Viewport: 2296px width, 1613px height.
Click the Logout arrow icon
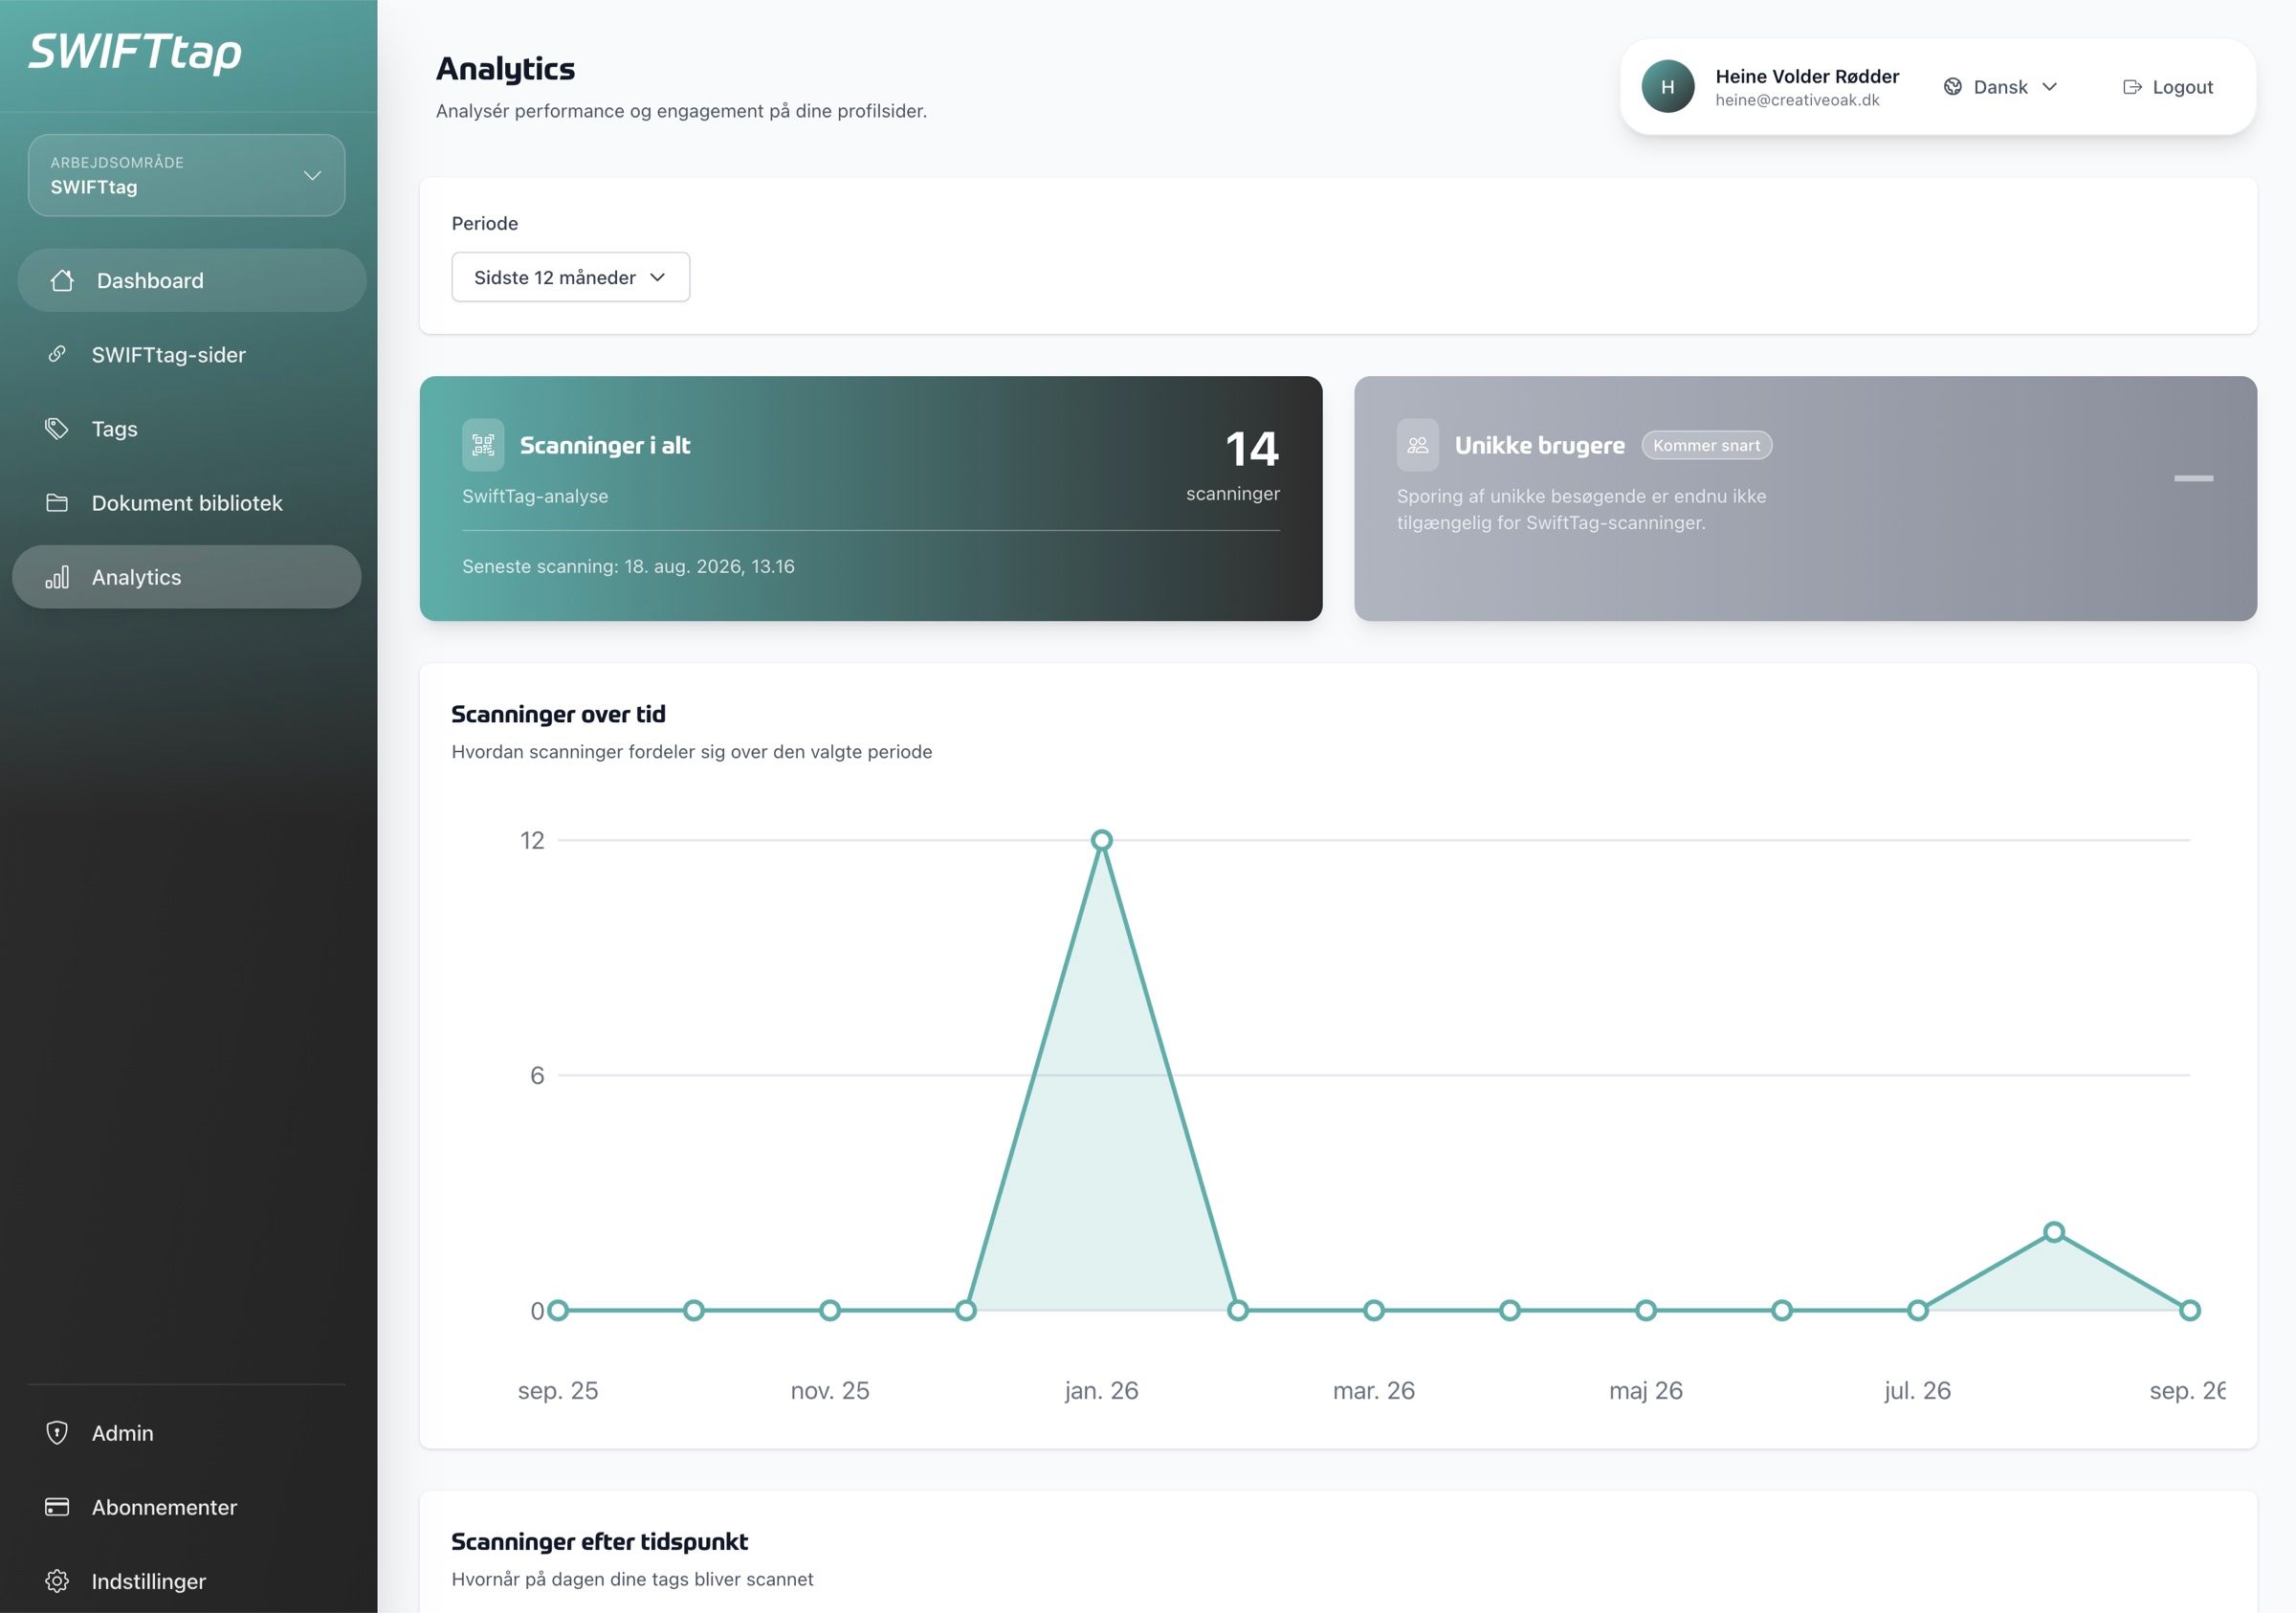2132,87
